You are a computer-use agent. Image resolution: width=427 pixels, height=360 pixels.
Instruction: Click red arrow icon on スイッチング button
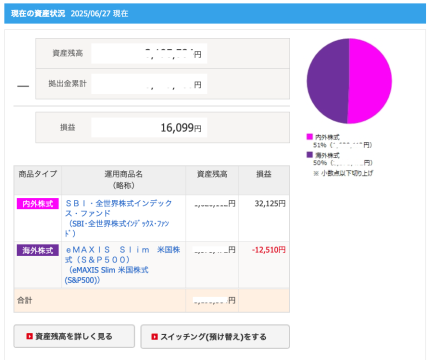[x=154, y=337]
